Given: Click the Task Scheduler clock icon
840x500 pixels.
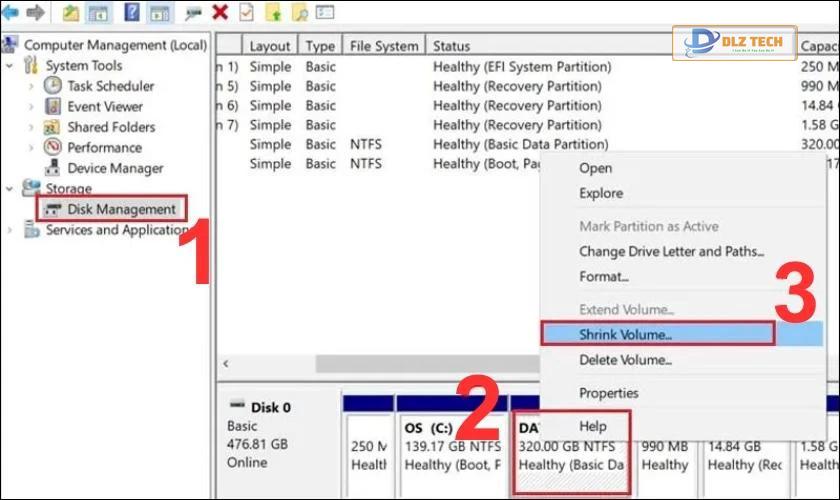Looking at the screenshot, I should [52, 85].
